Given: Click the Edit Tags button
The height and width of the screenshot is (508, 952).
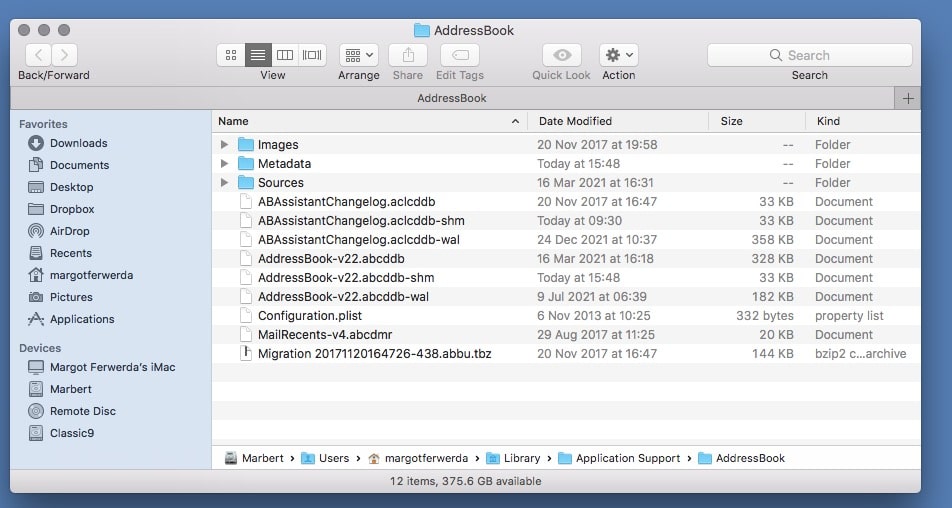Looking at the screenshot, I should click(x=460, y=55).
